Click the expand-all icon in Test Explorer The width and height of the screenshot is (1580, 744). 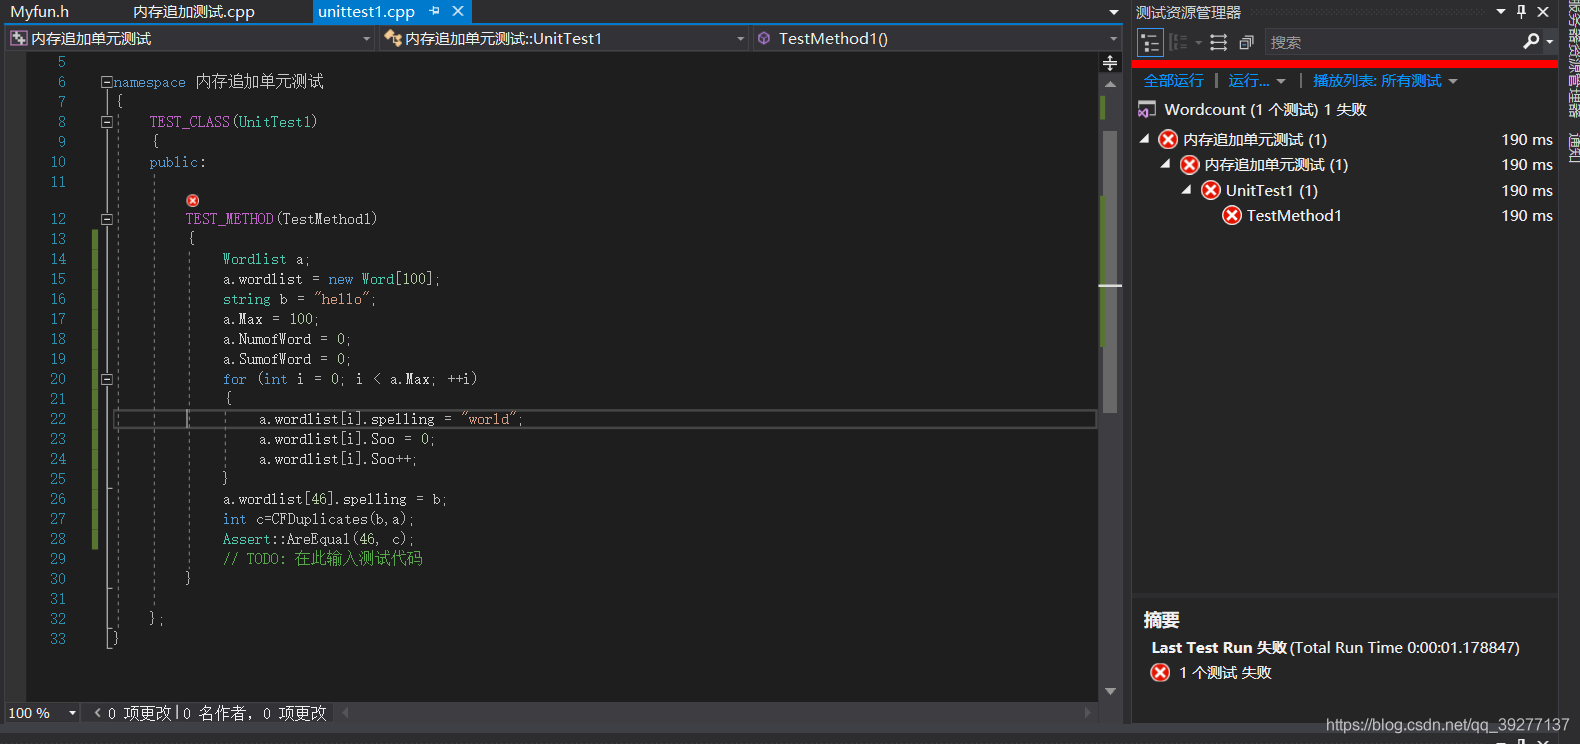click(x=1218, y=43)
